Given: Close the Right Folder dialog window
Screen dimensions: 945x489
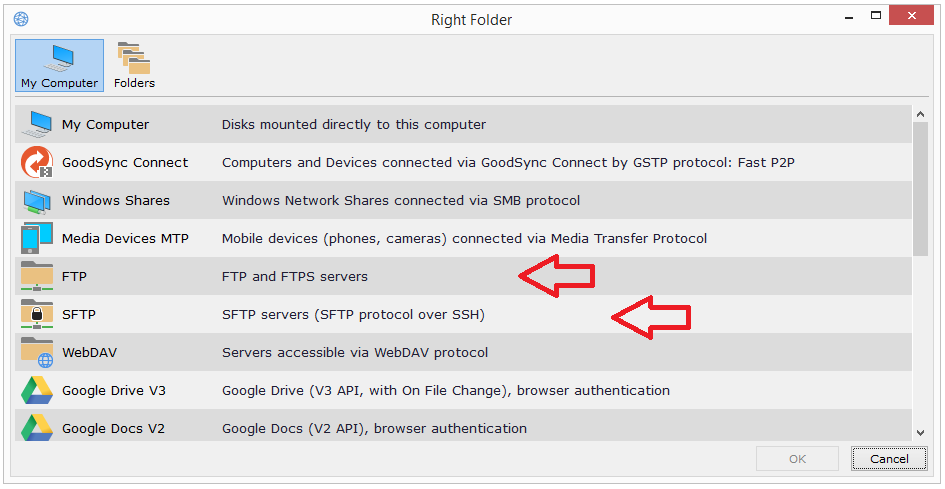Looking at the screenshot, I should click(917, 16).
